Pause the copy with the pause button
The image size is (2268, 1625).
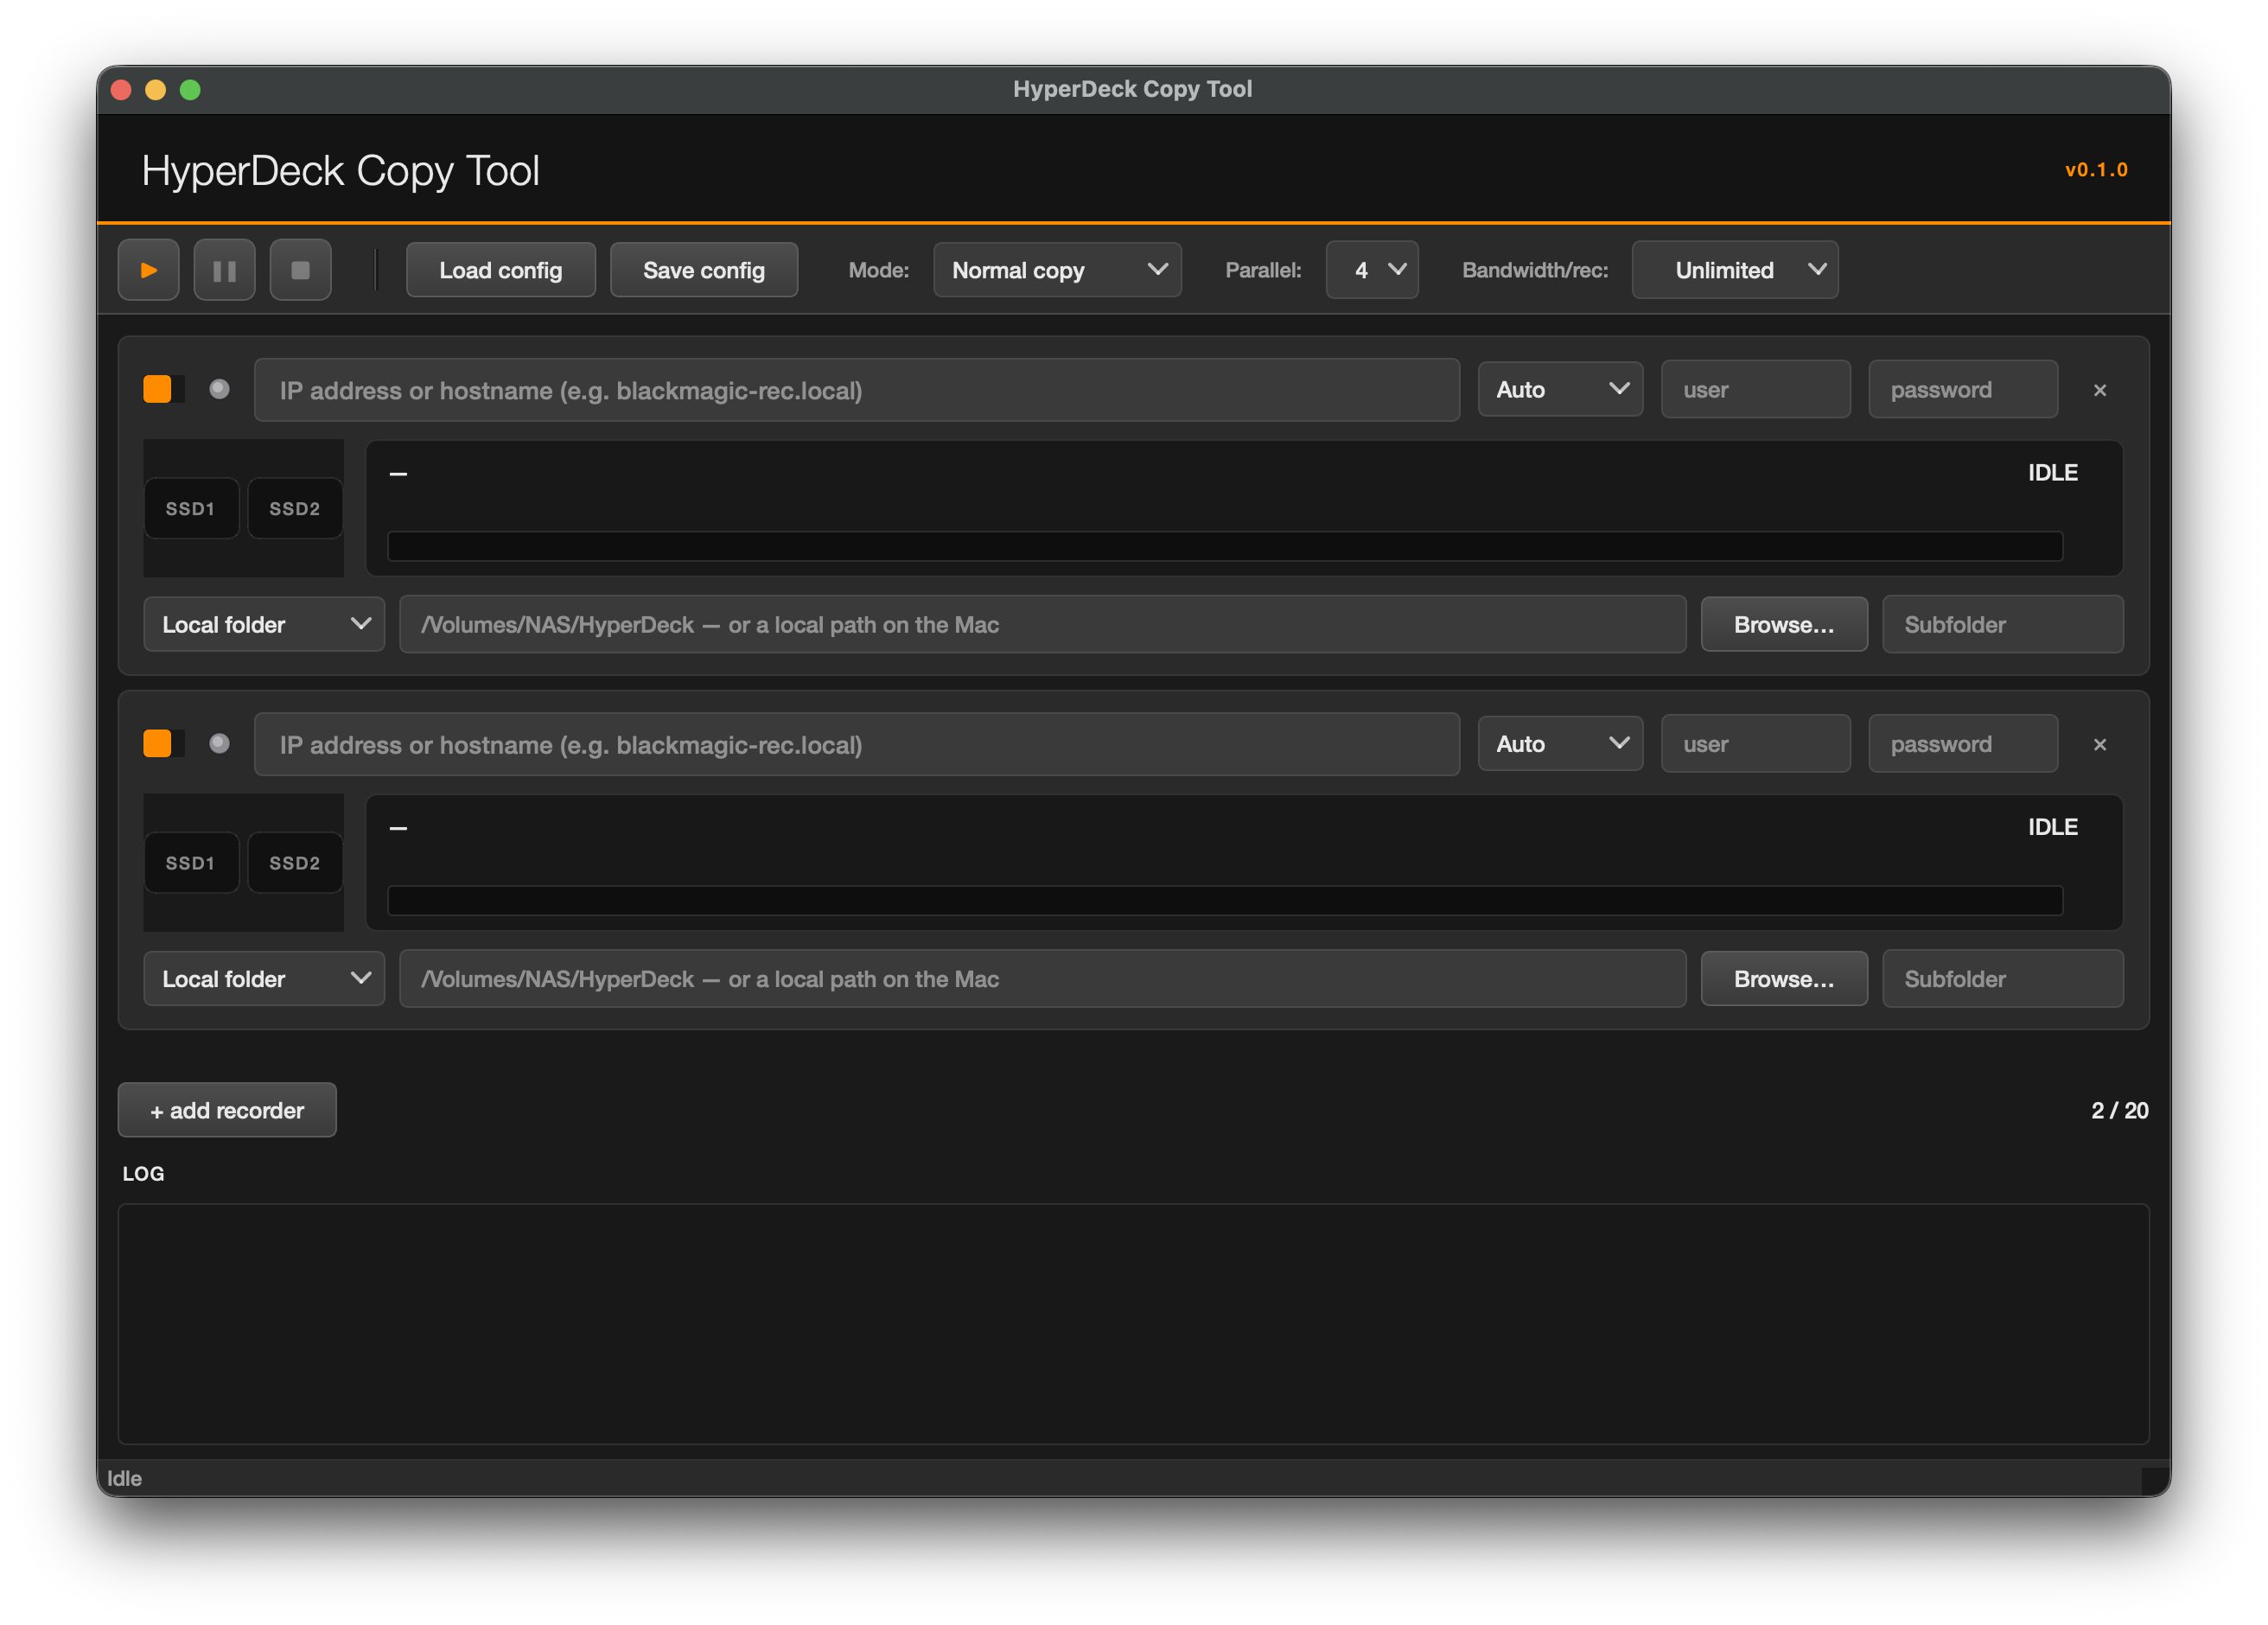pos(224,270)
